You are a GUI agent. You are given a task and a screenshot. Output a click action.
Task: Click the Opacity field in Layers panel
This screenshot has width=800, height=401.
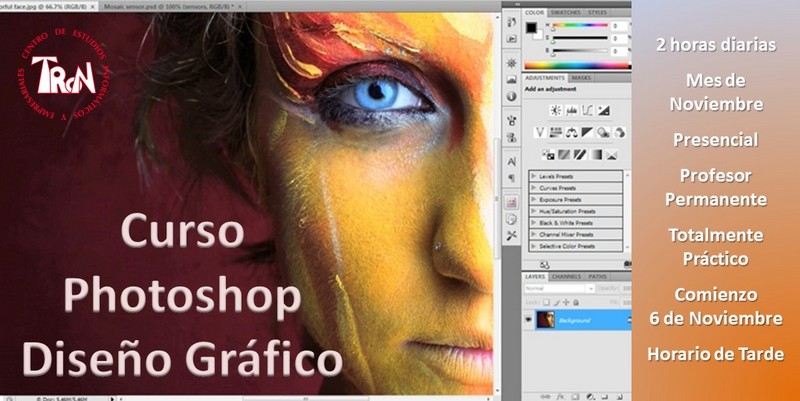(624, 288)
